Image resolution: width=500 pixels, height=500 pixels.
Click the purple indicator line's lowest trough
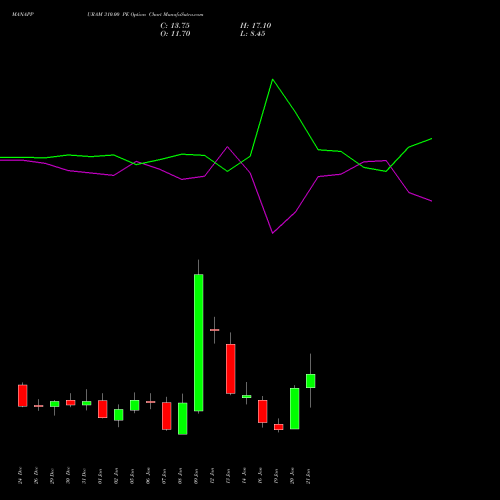[x=273, y=233]
